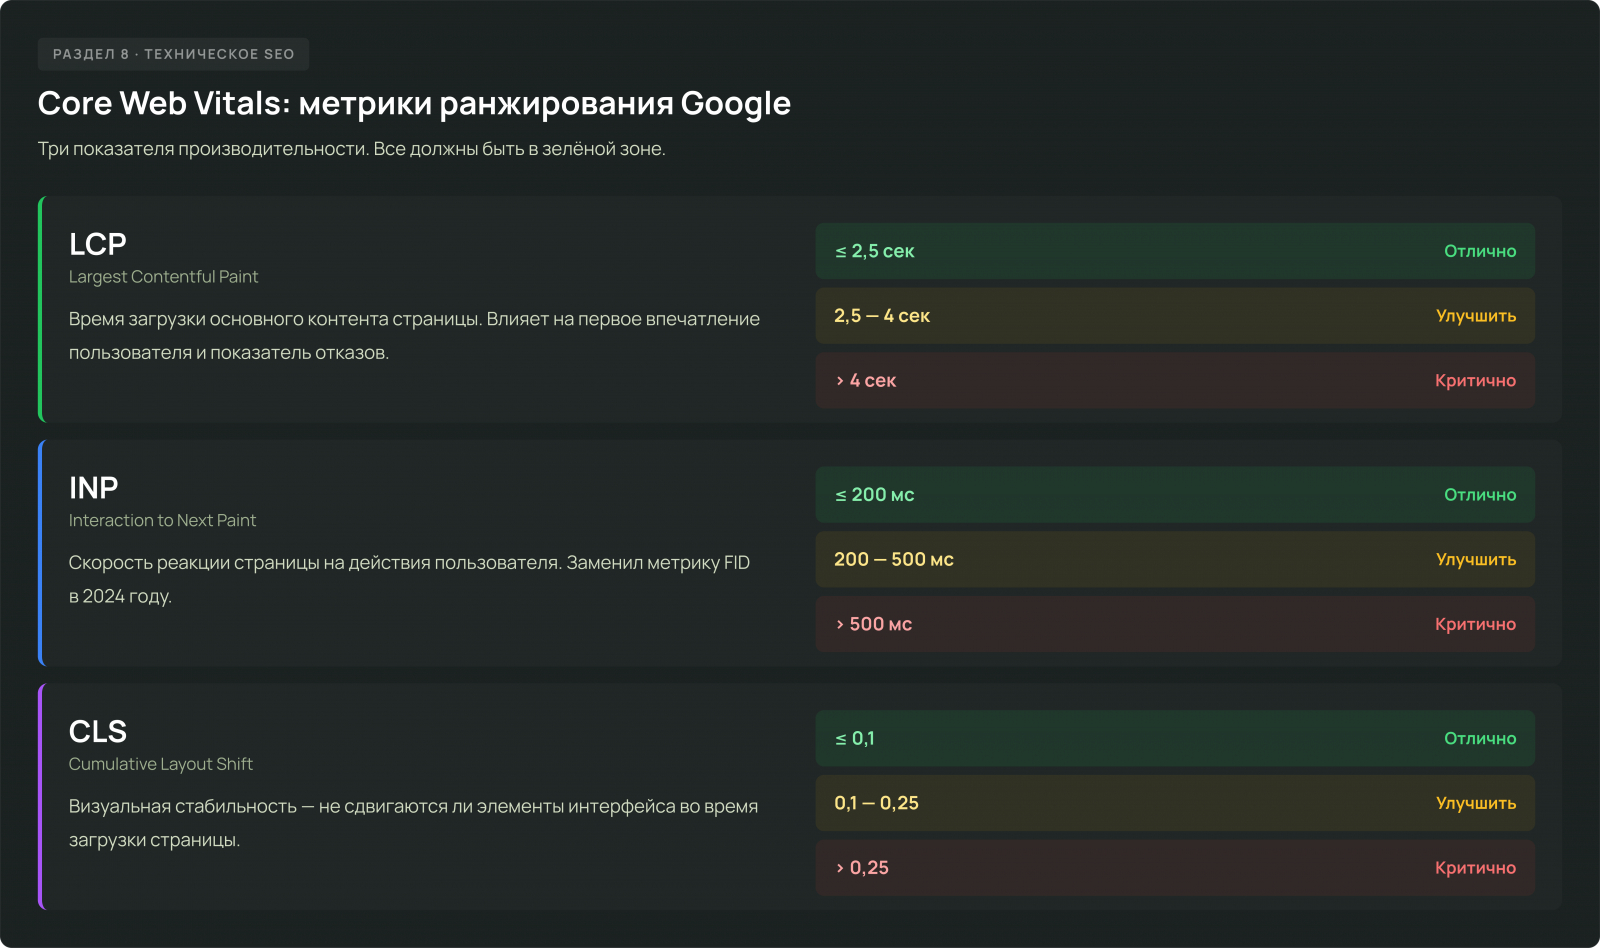Screen dimensions: 1600x948
Task: Click the "200 — 500 мс" threshold row
Action: pos(1174,560)
